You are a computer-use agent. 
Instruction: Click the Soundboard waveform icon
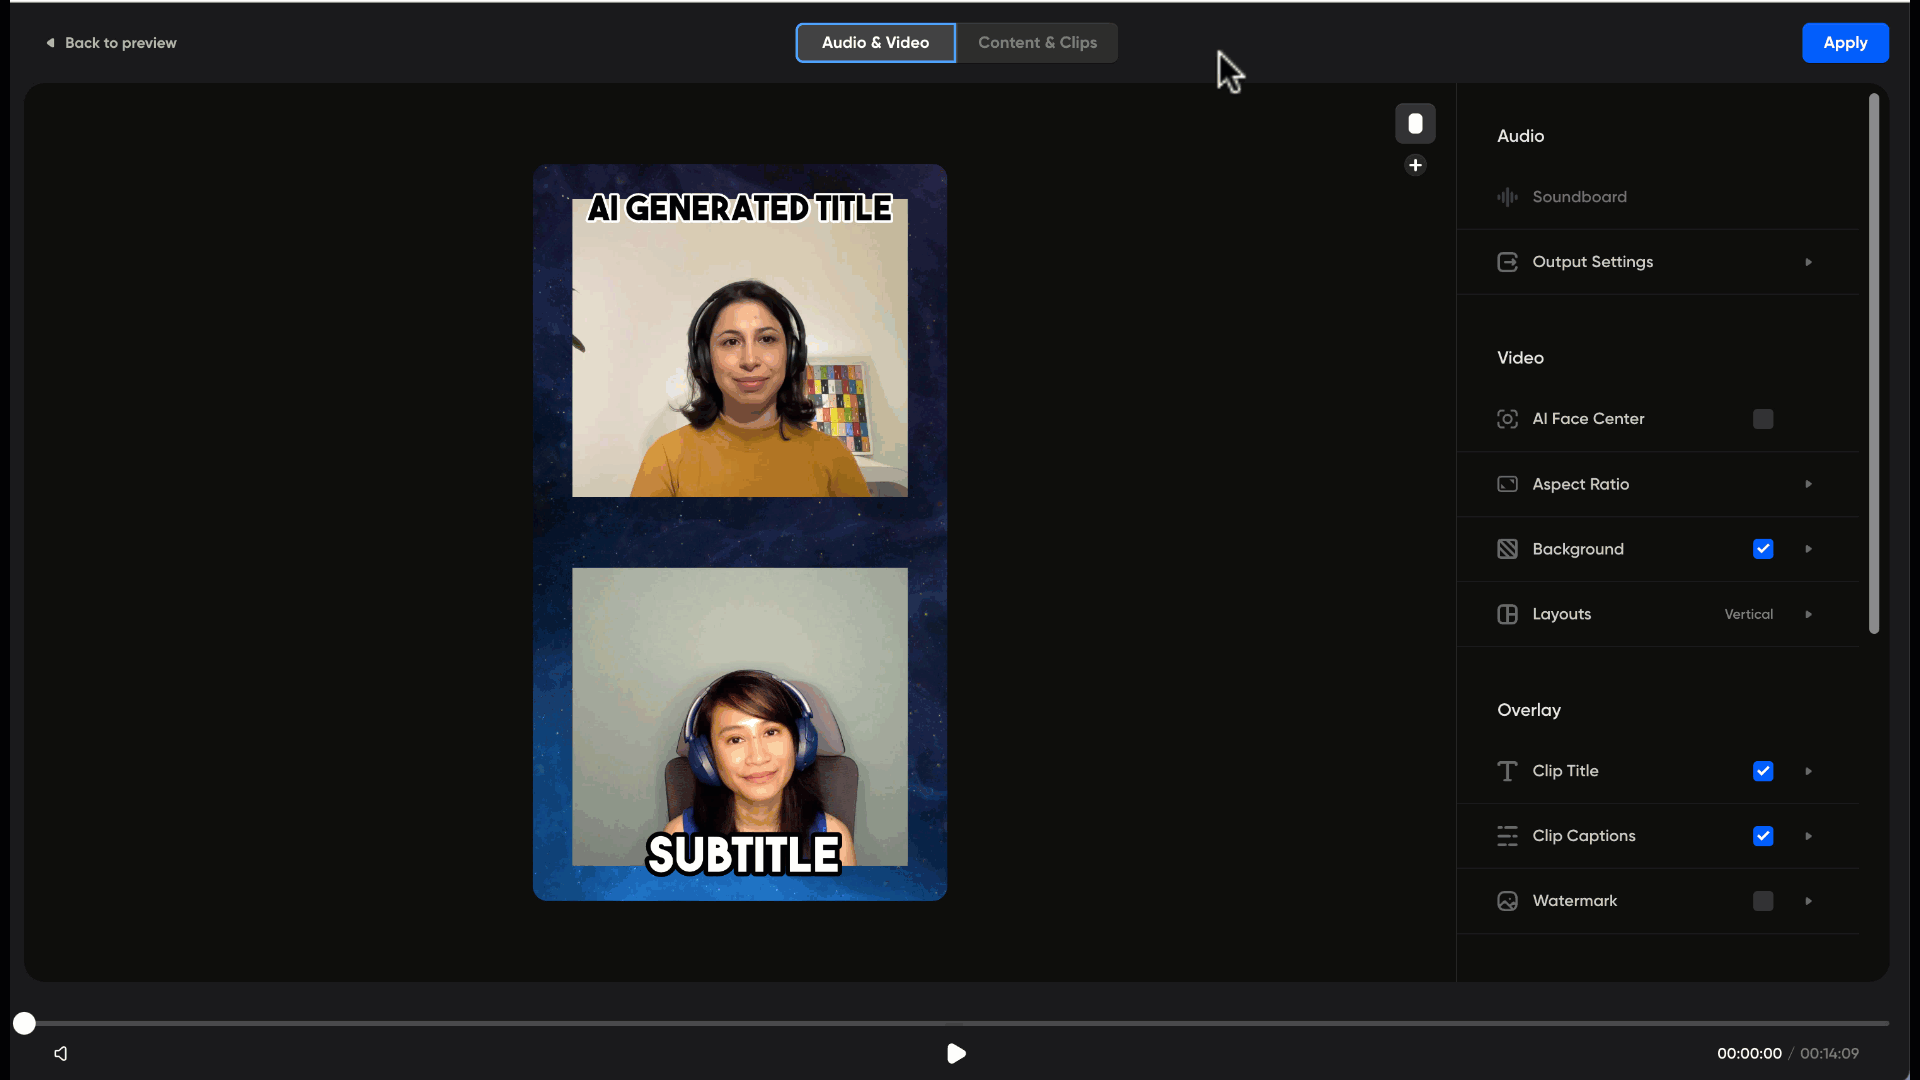coord(1507,197)
